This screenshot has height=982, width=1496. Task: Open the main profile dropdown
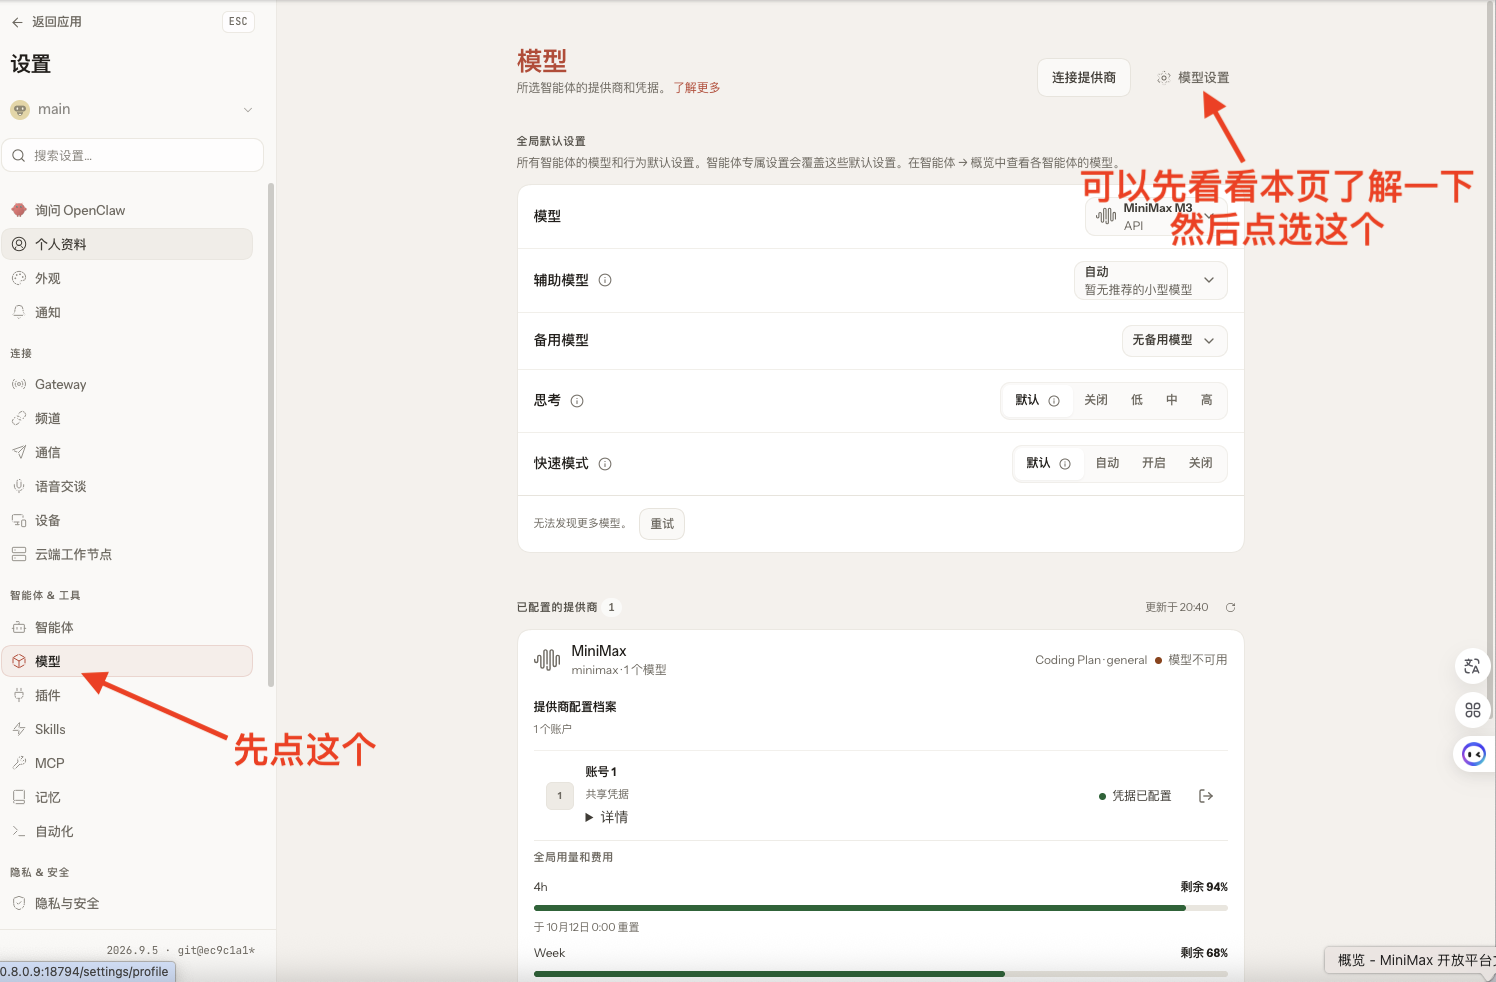(132, 109)
